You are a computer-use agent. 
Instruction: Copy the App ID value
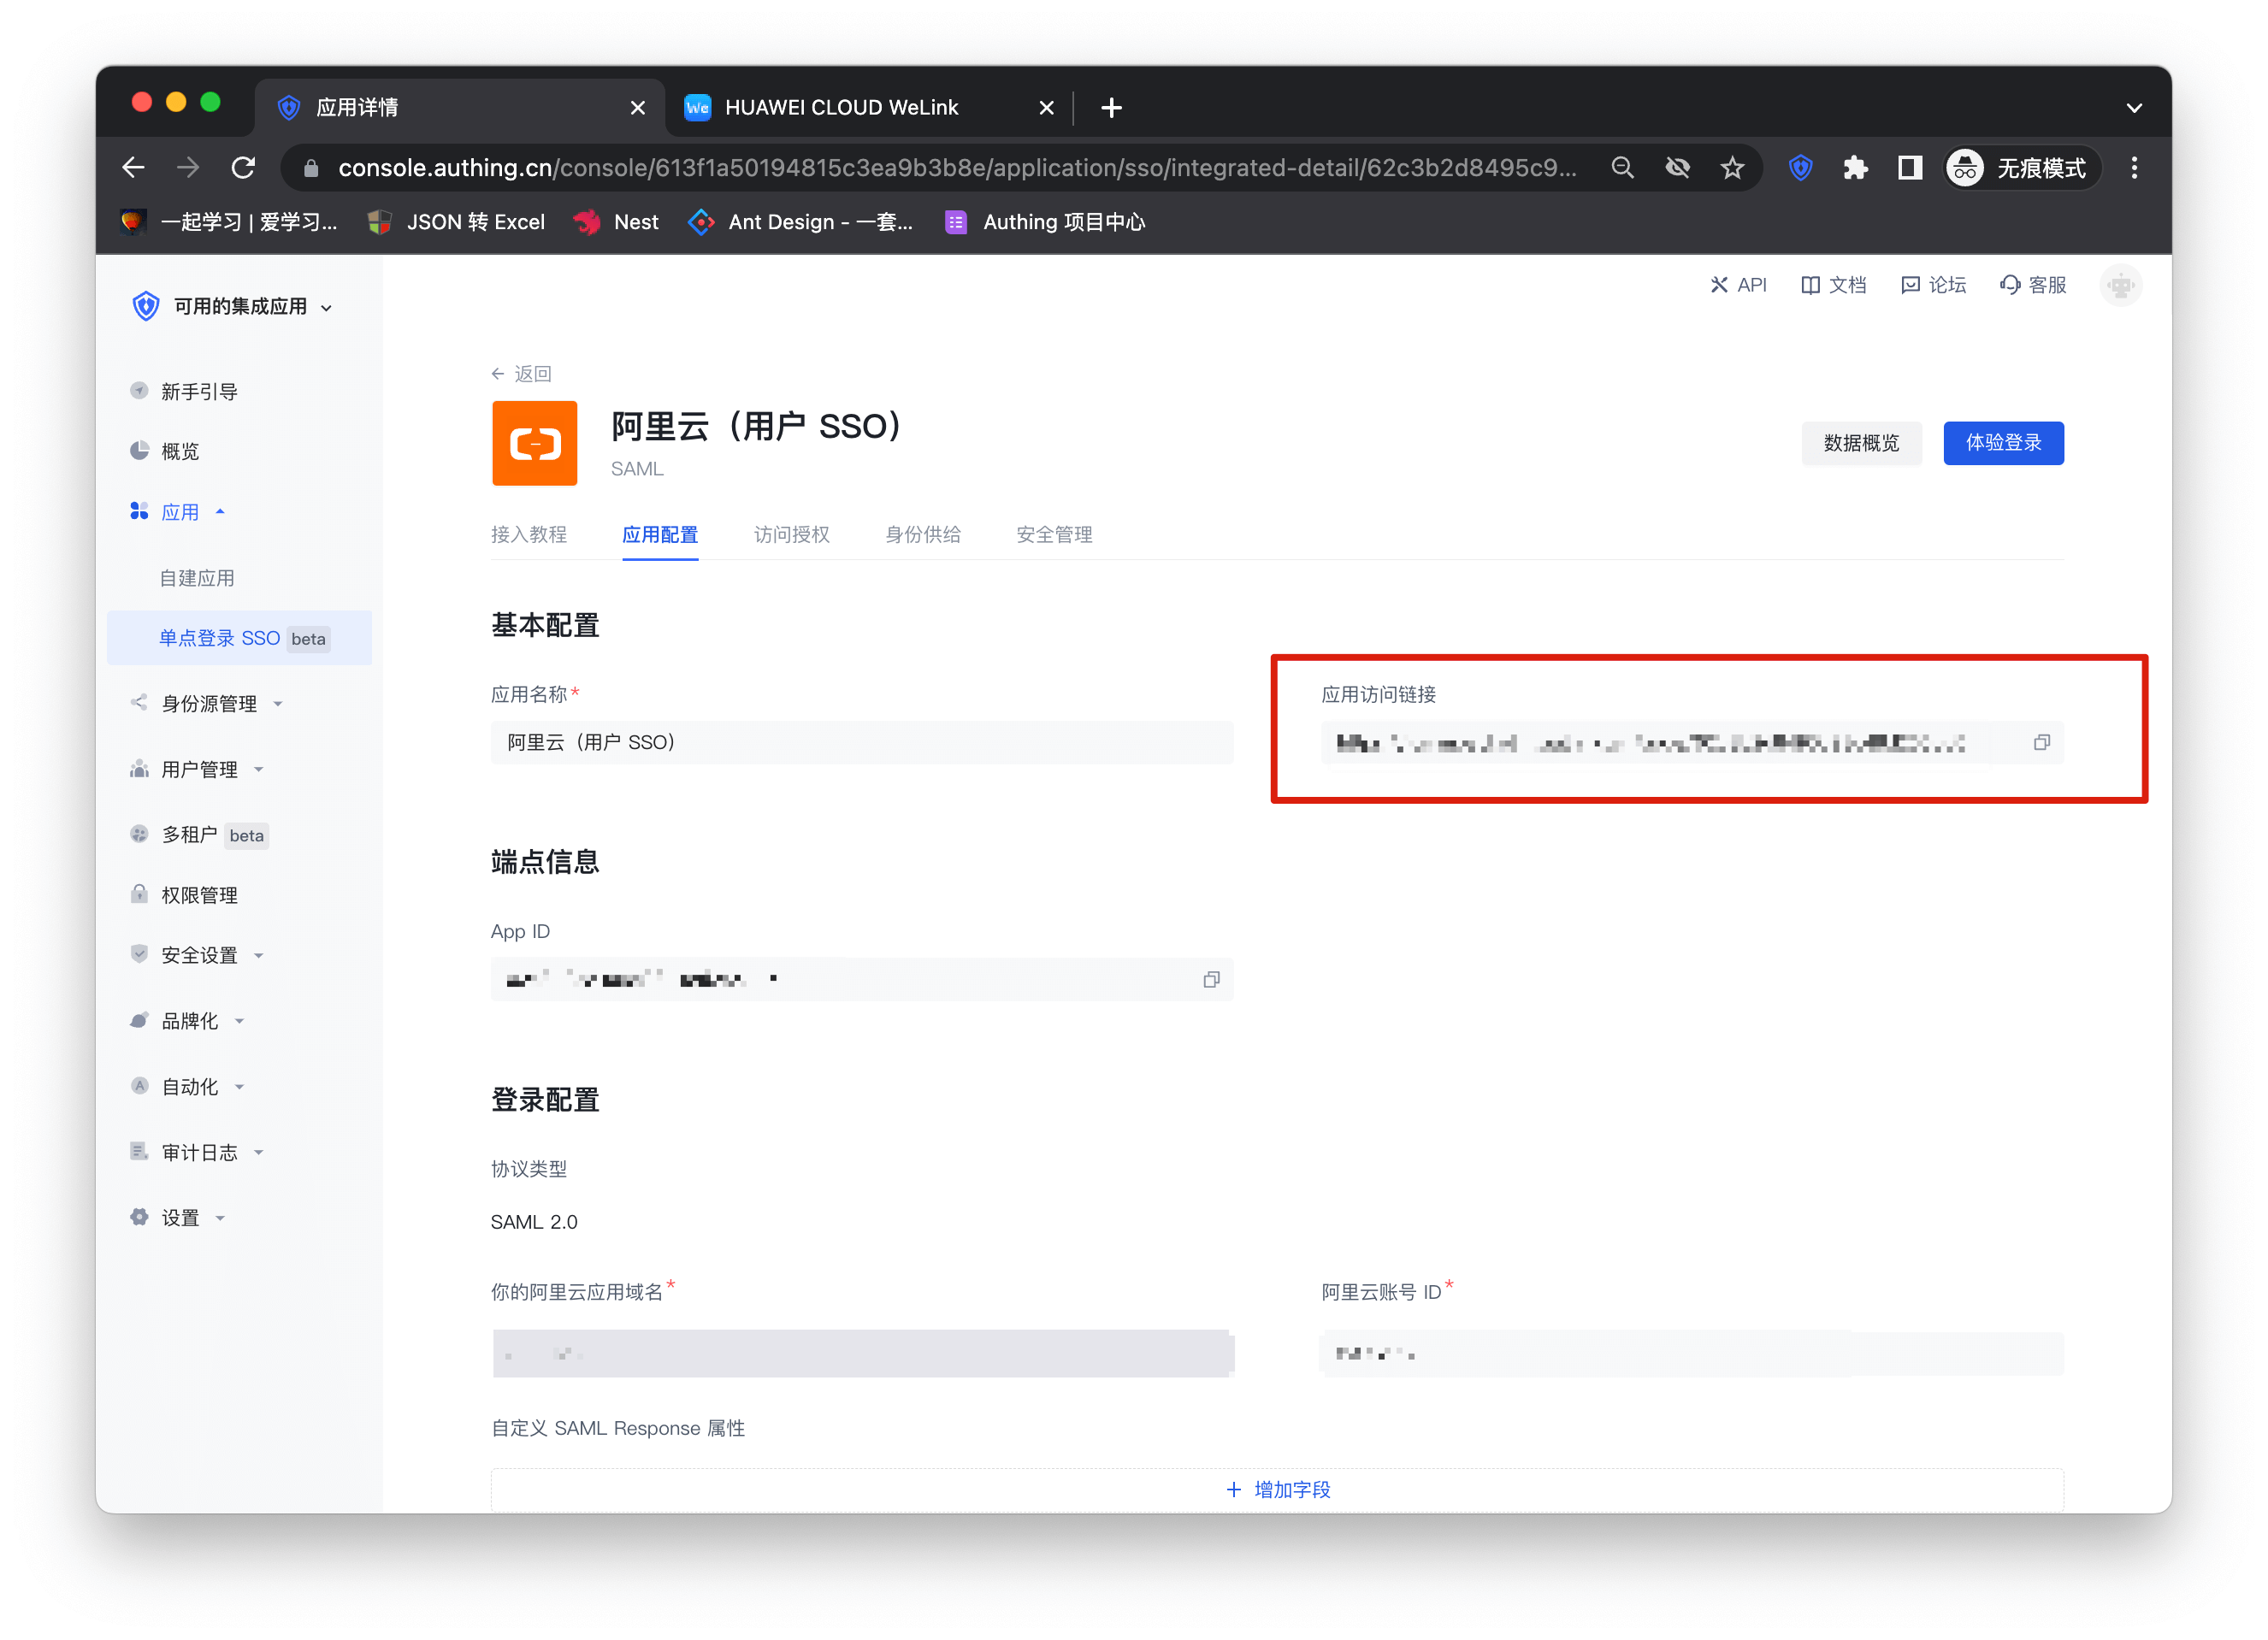click(x=1211, y=979)
